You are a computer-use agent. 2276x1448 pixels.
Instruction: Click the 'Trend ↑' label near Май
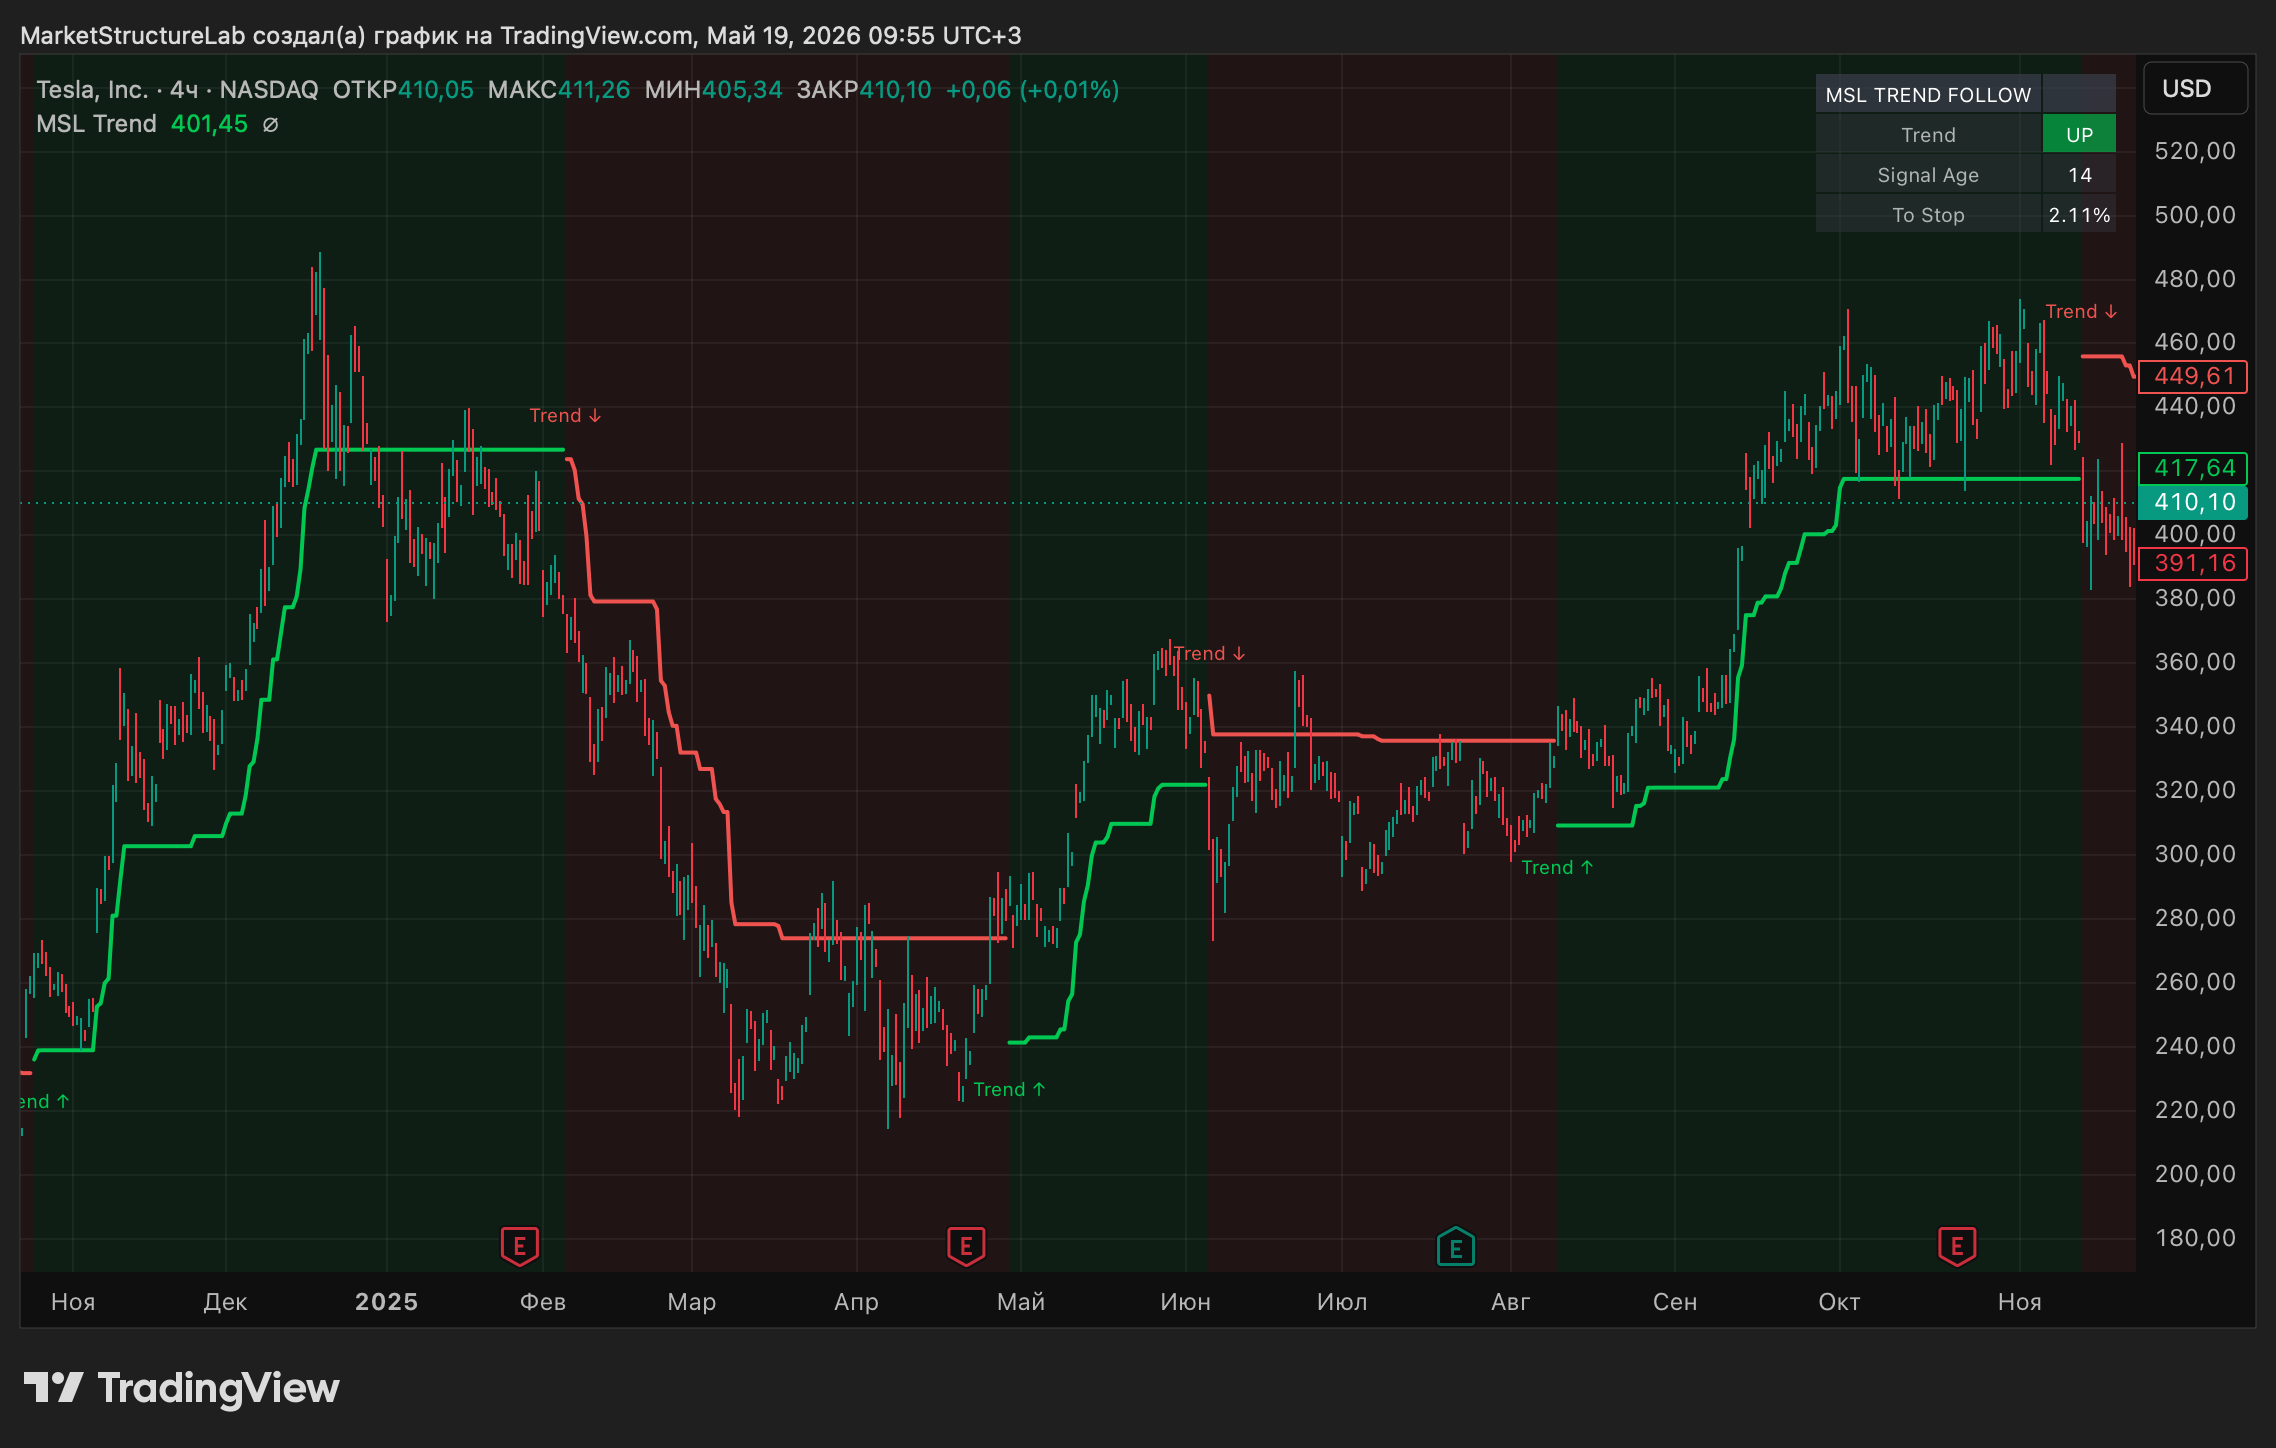(x=1009, y=1089)
